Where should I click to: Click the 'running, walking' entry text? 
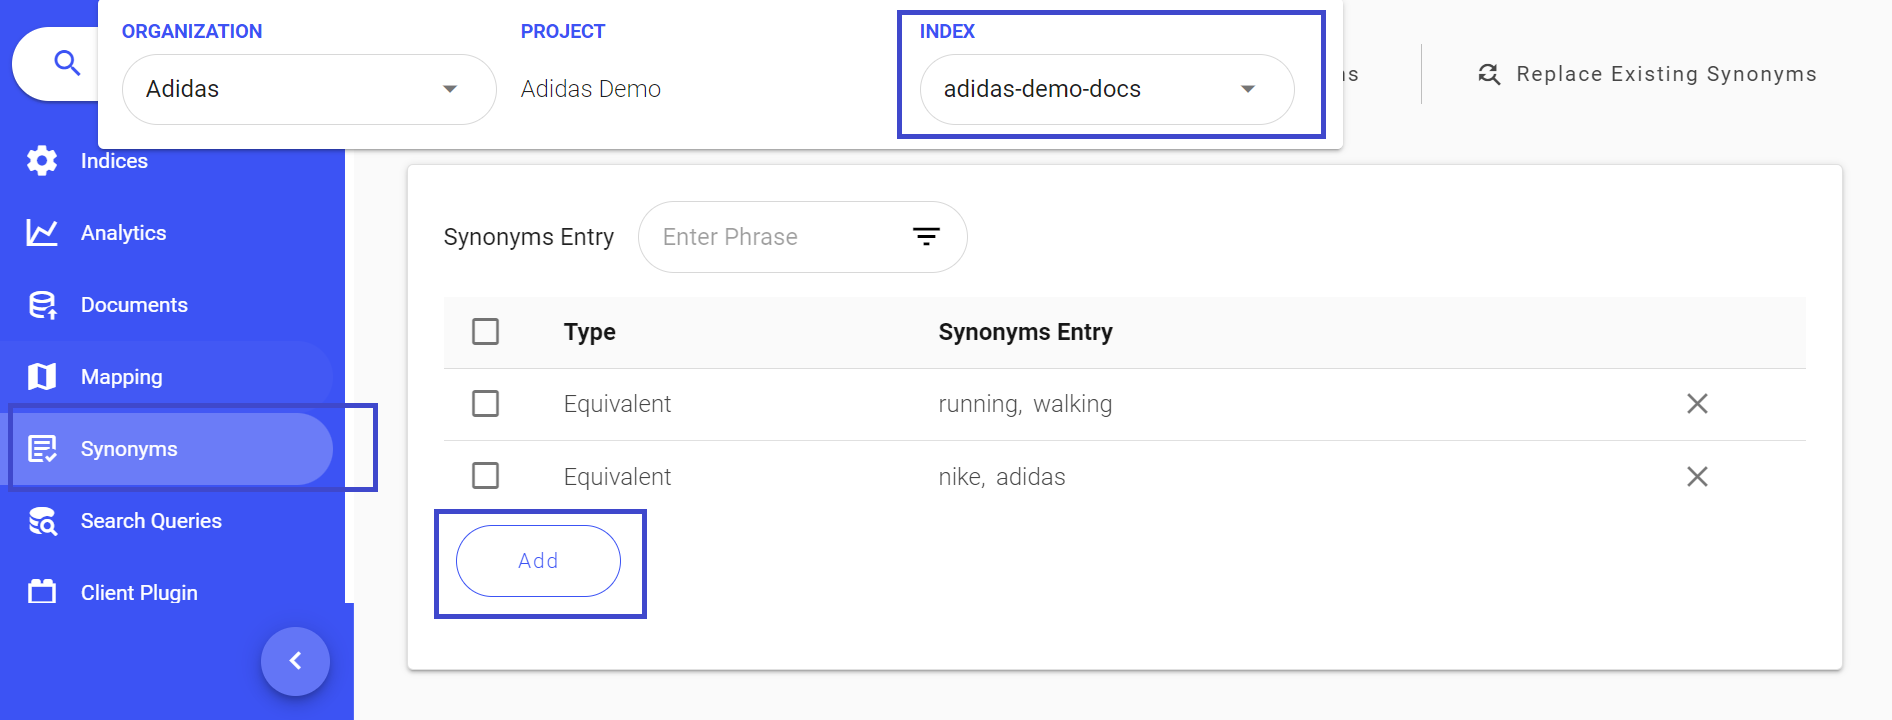pyautogui.click(x=1025, y=404)
